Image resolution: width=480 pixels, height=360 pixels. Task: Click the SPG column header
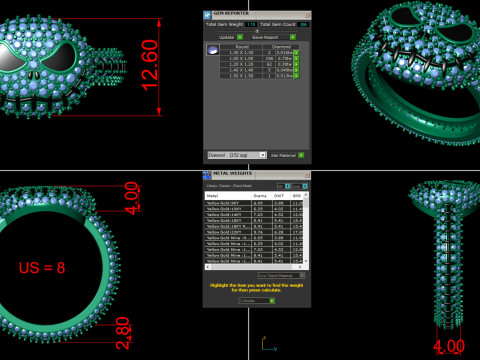(297, 196)
